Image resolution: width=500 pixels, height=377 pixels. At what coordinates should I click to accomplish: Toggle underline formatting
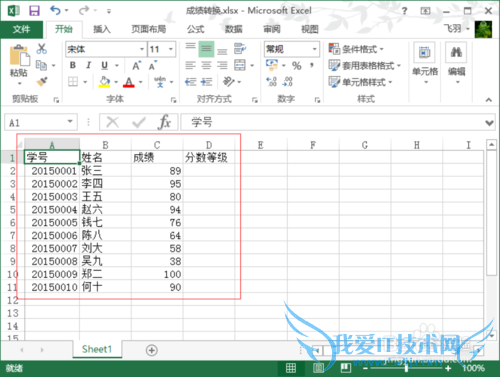tap(104, 65)
